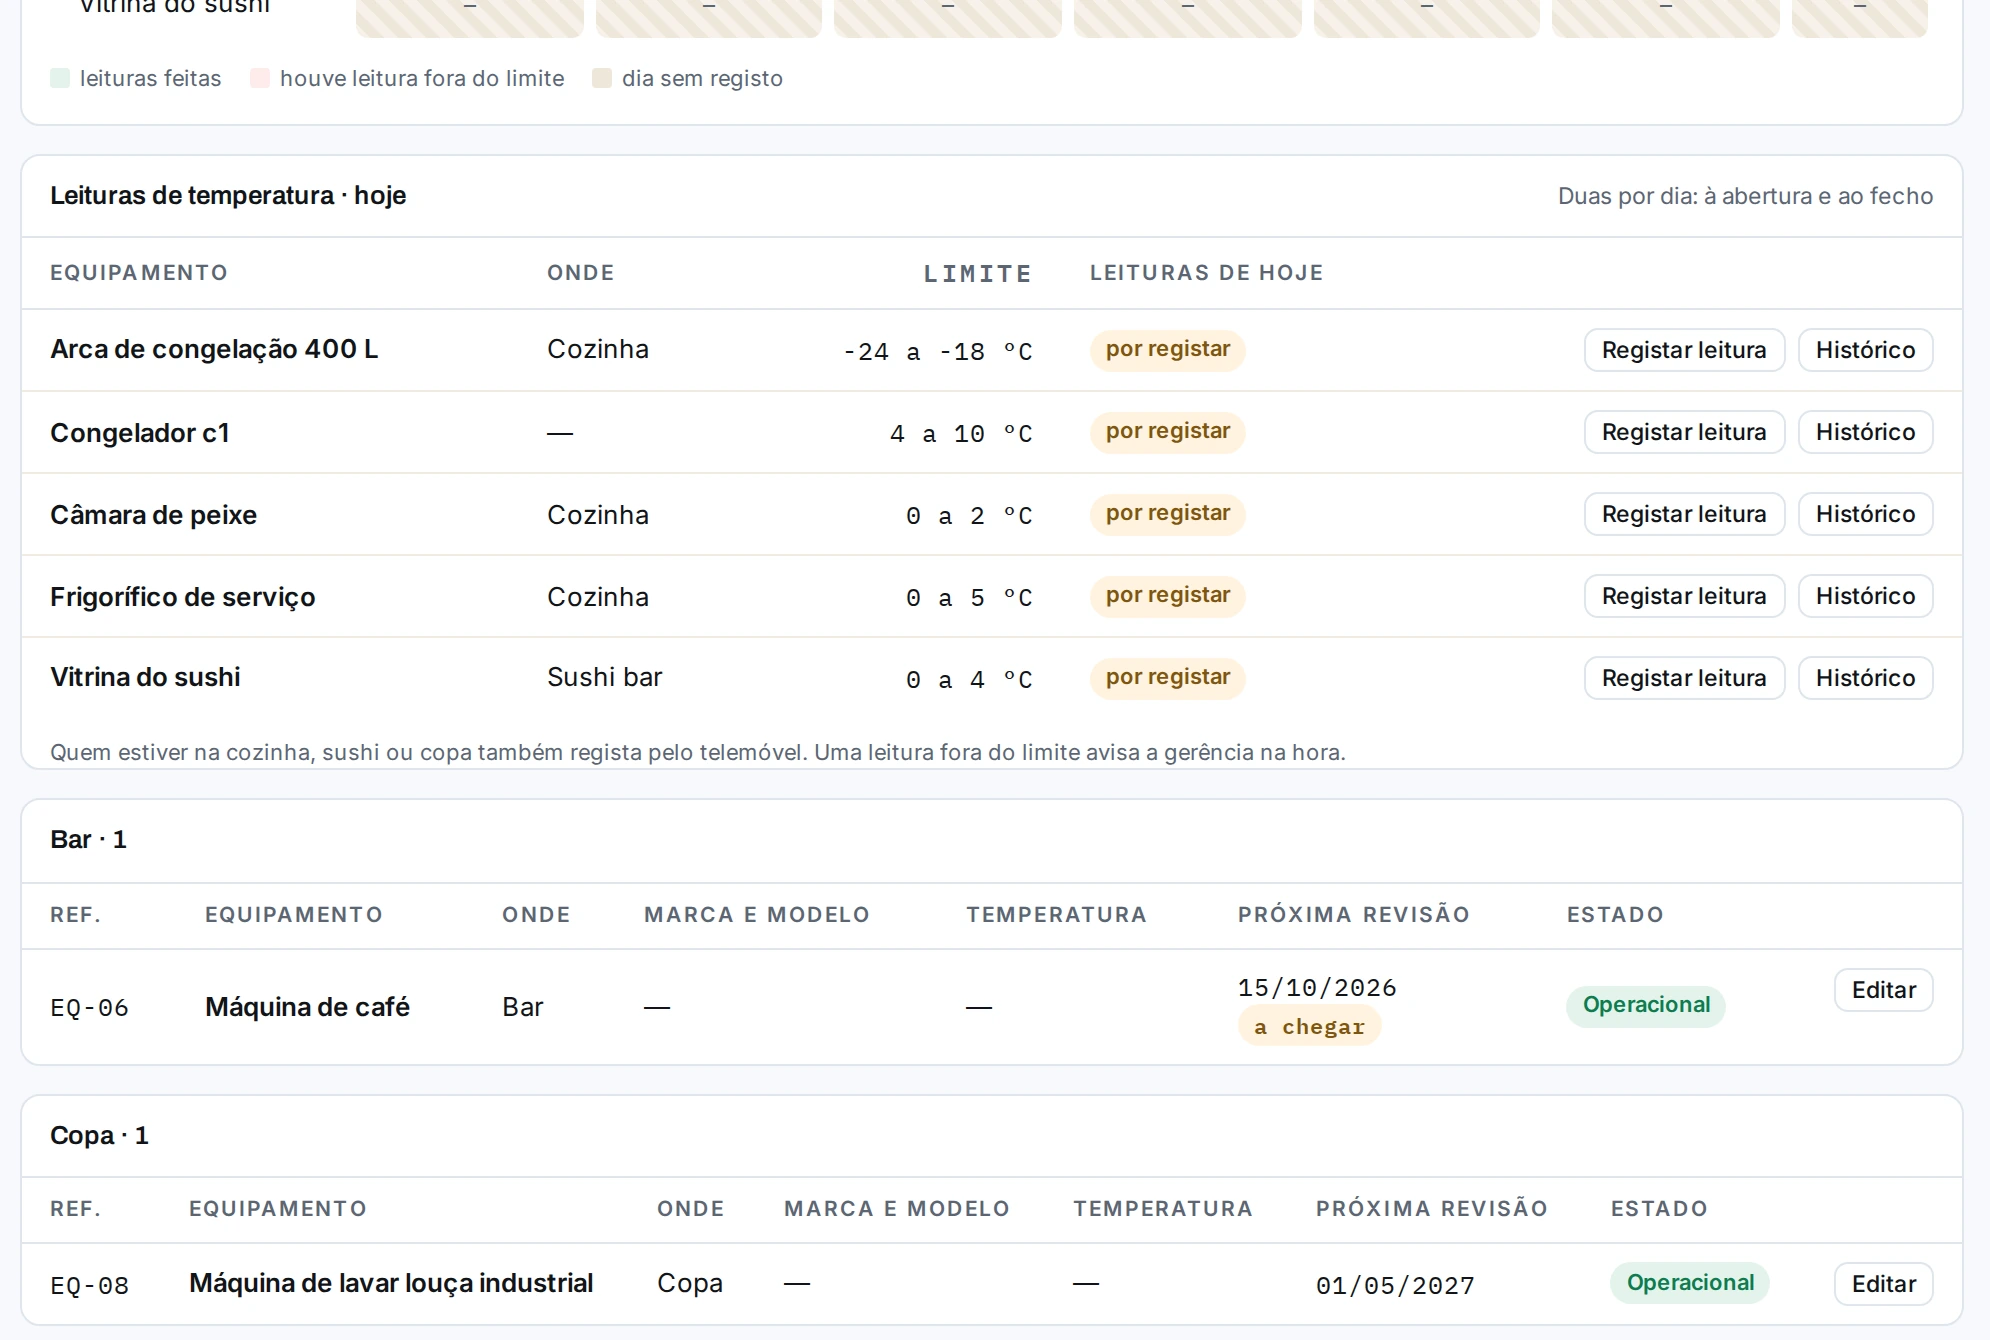This screenshot has height=1340, width=1990.
Task: Click the beige 'dia sem registo' legend swatch
Action: tap(602, 78)
